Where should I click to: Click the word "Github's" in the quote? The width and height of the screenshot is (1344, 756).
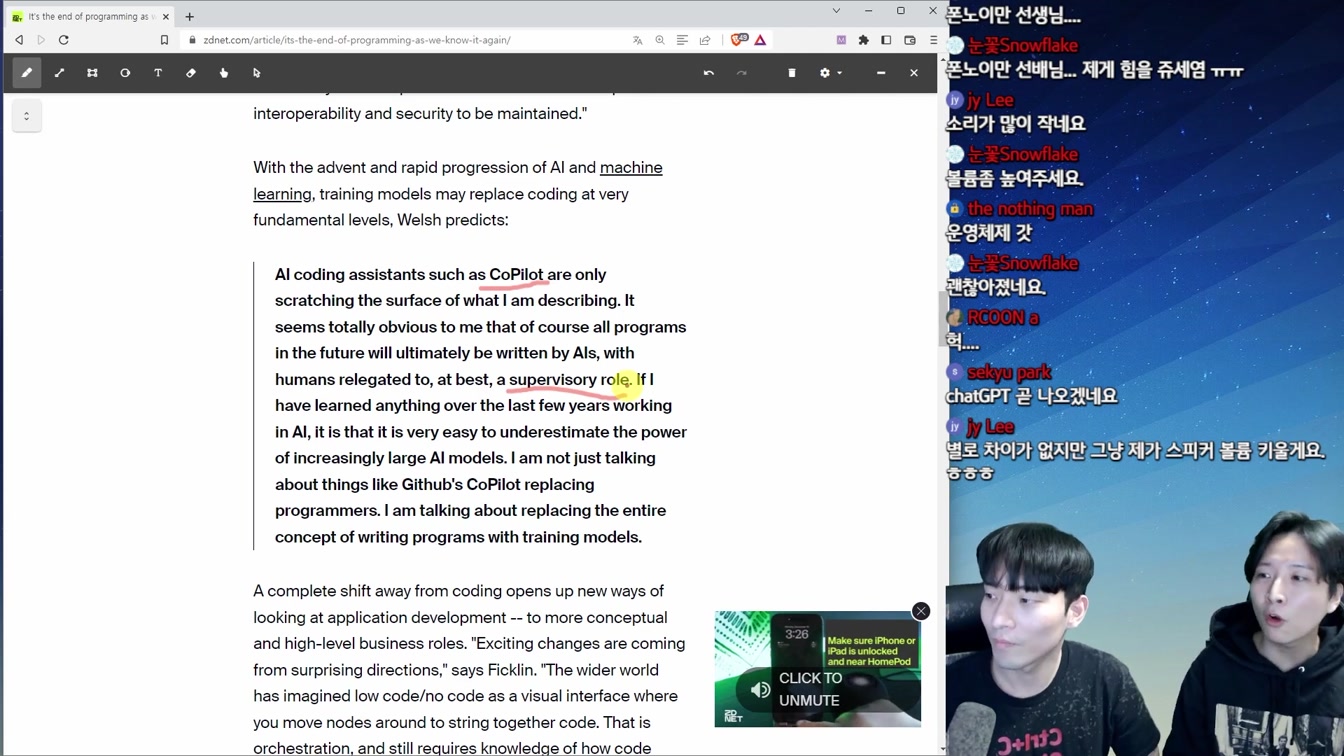click(432, 485)
